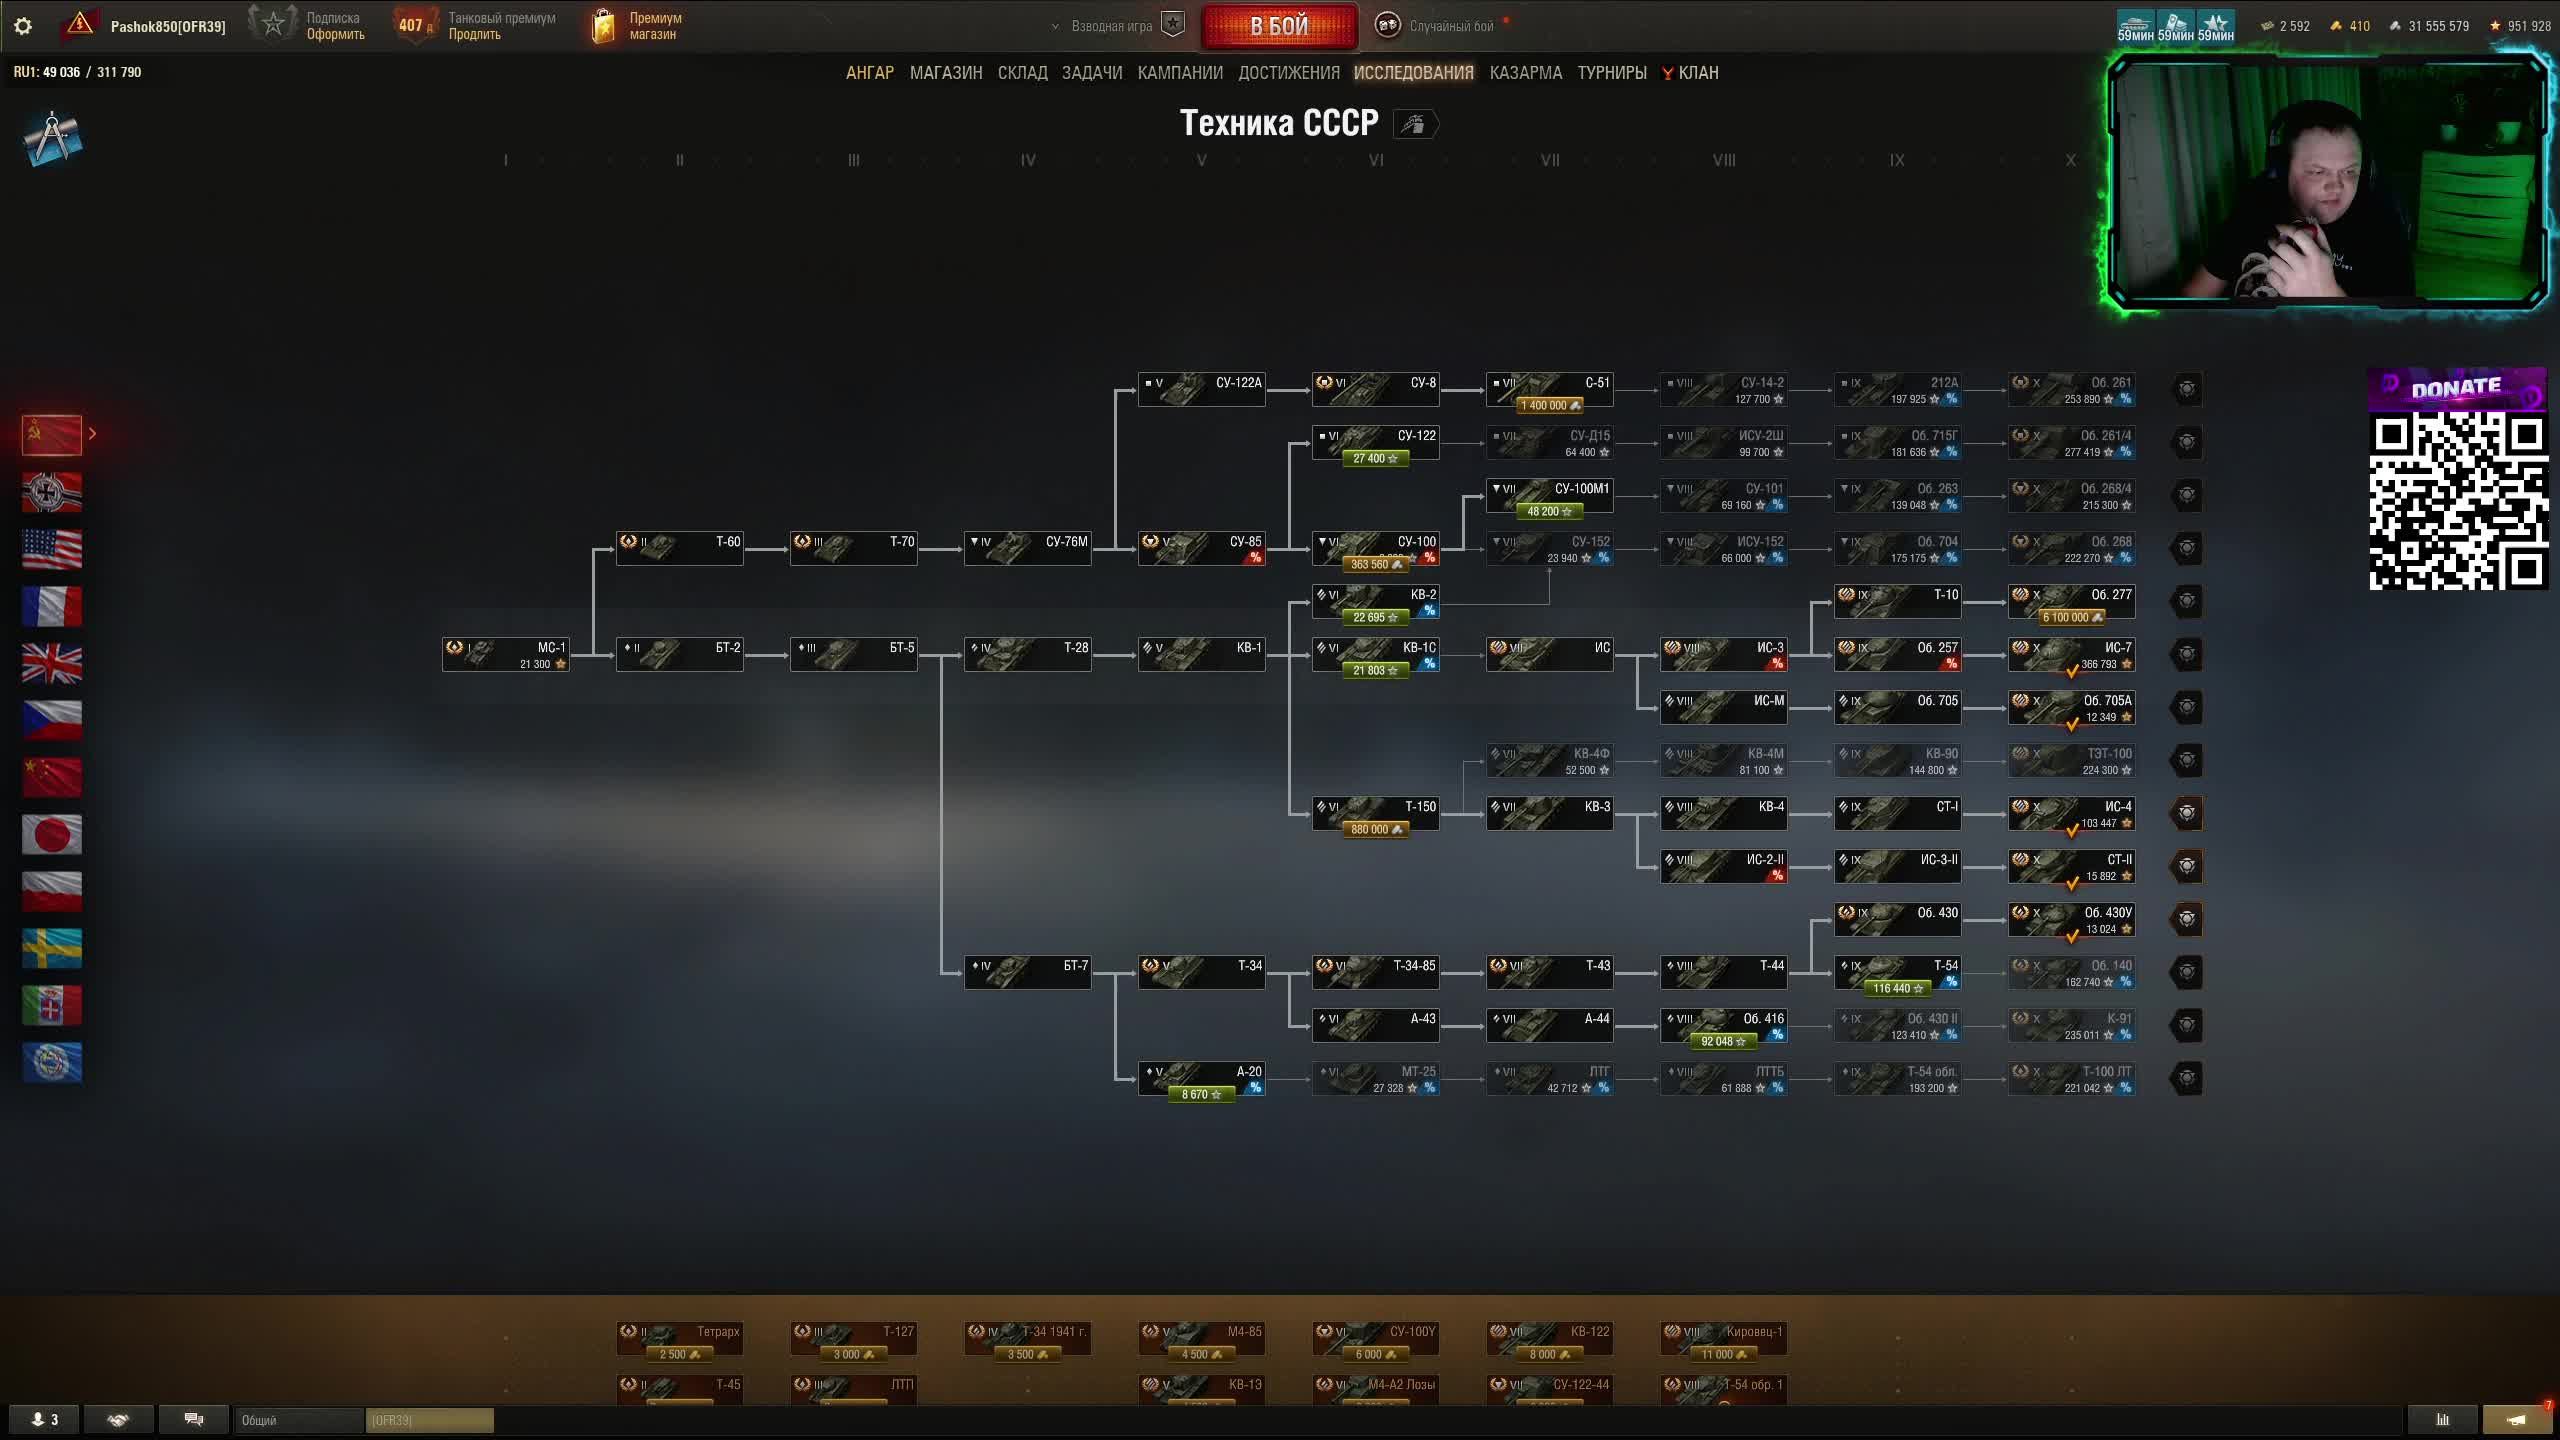Viewport: 2560px width, 1440px height.
Task: Toggle platoon creation star icon
Action: pos(1173,25)
